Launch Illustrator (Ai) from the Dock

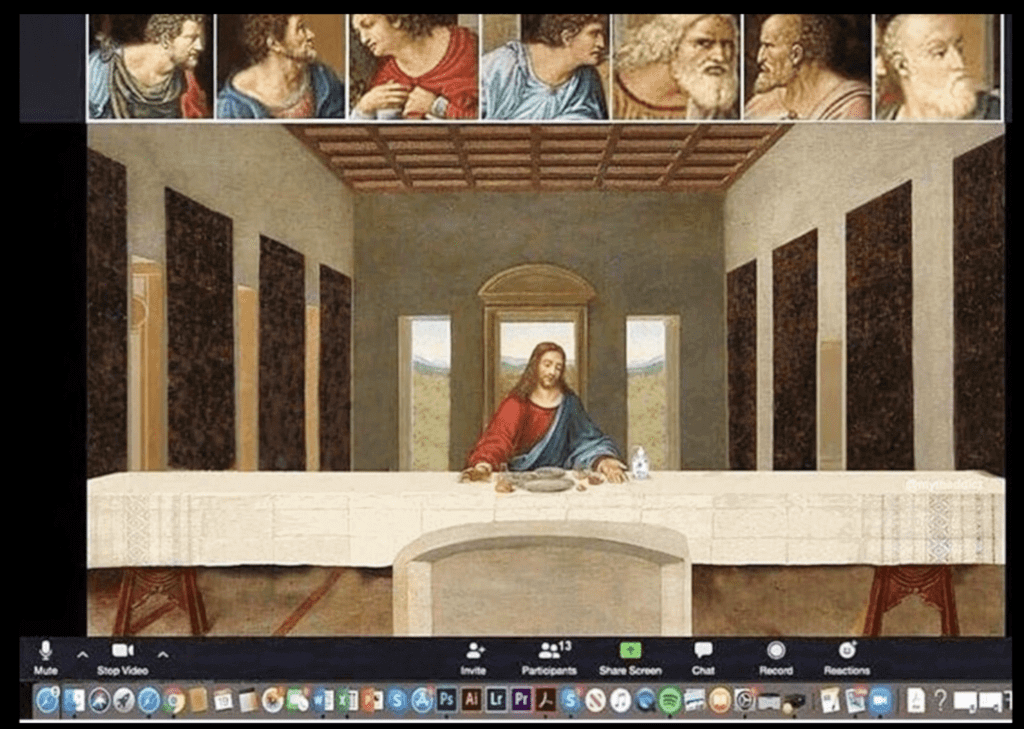[x=472, y=700]
